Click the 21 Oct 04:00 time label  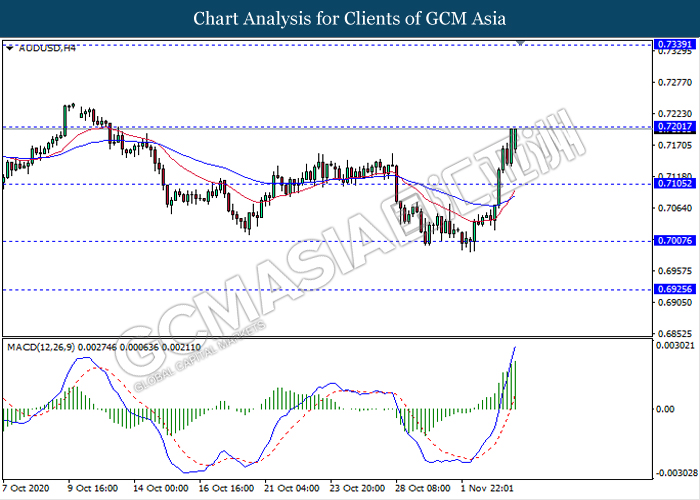[292, 488]
